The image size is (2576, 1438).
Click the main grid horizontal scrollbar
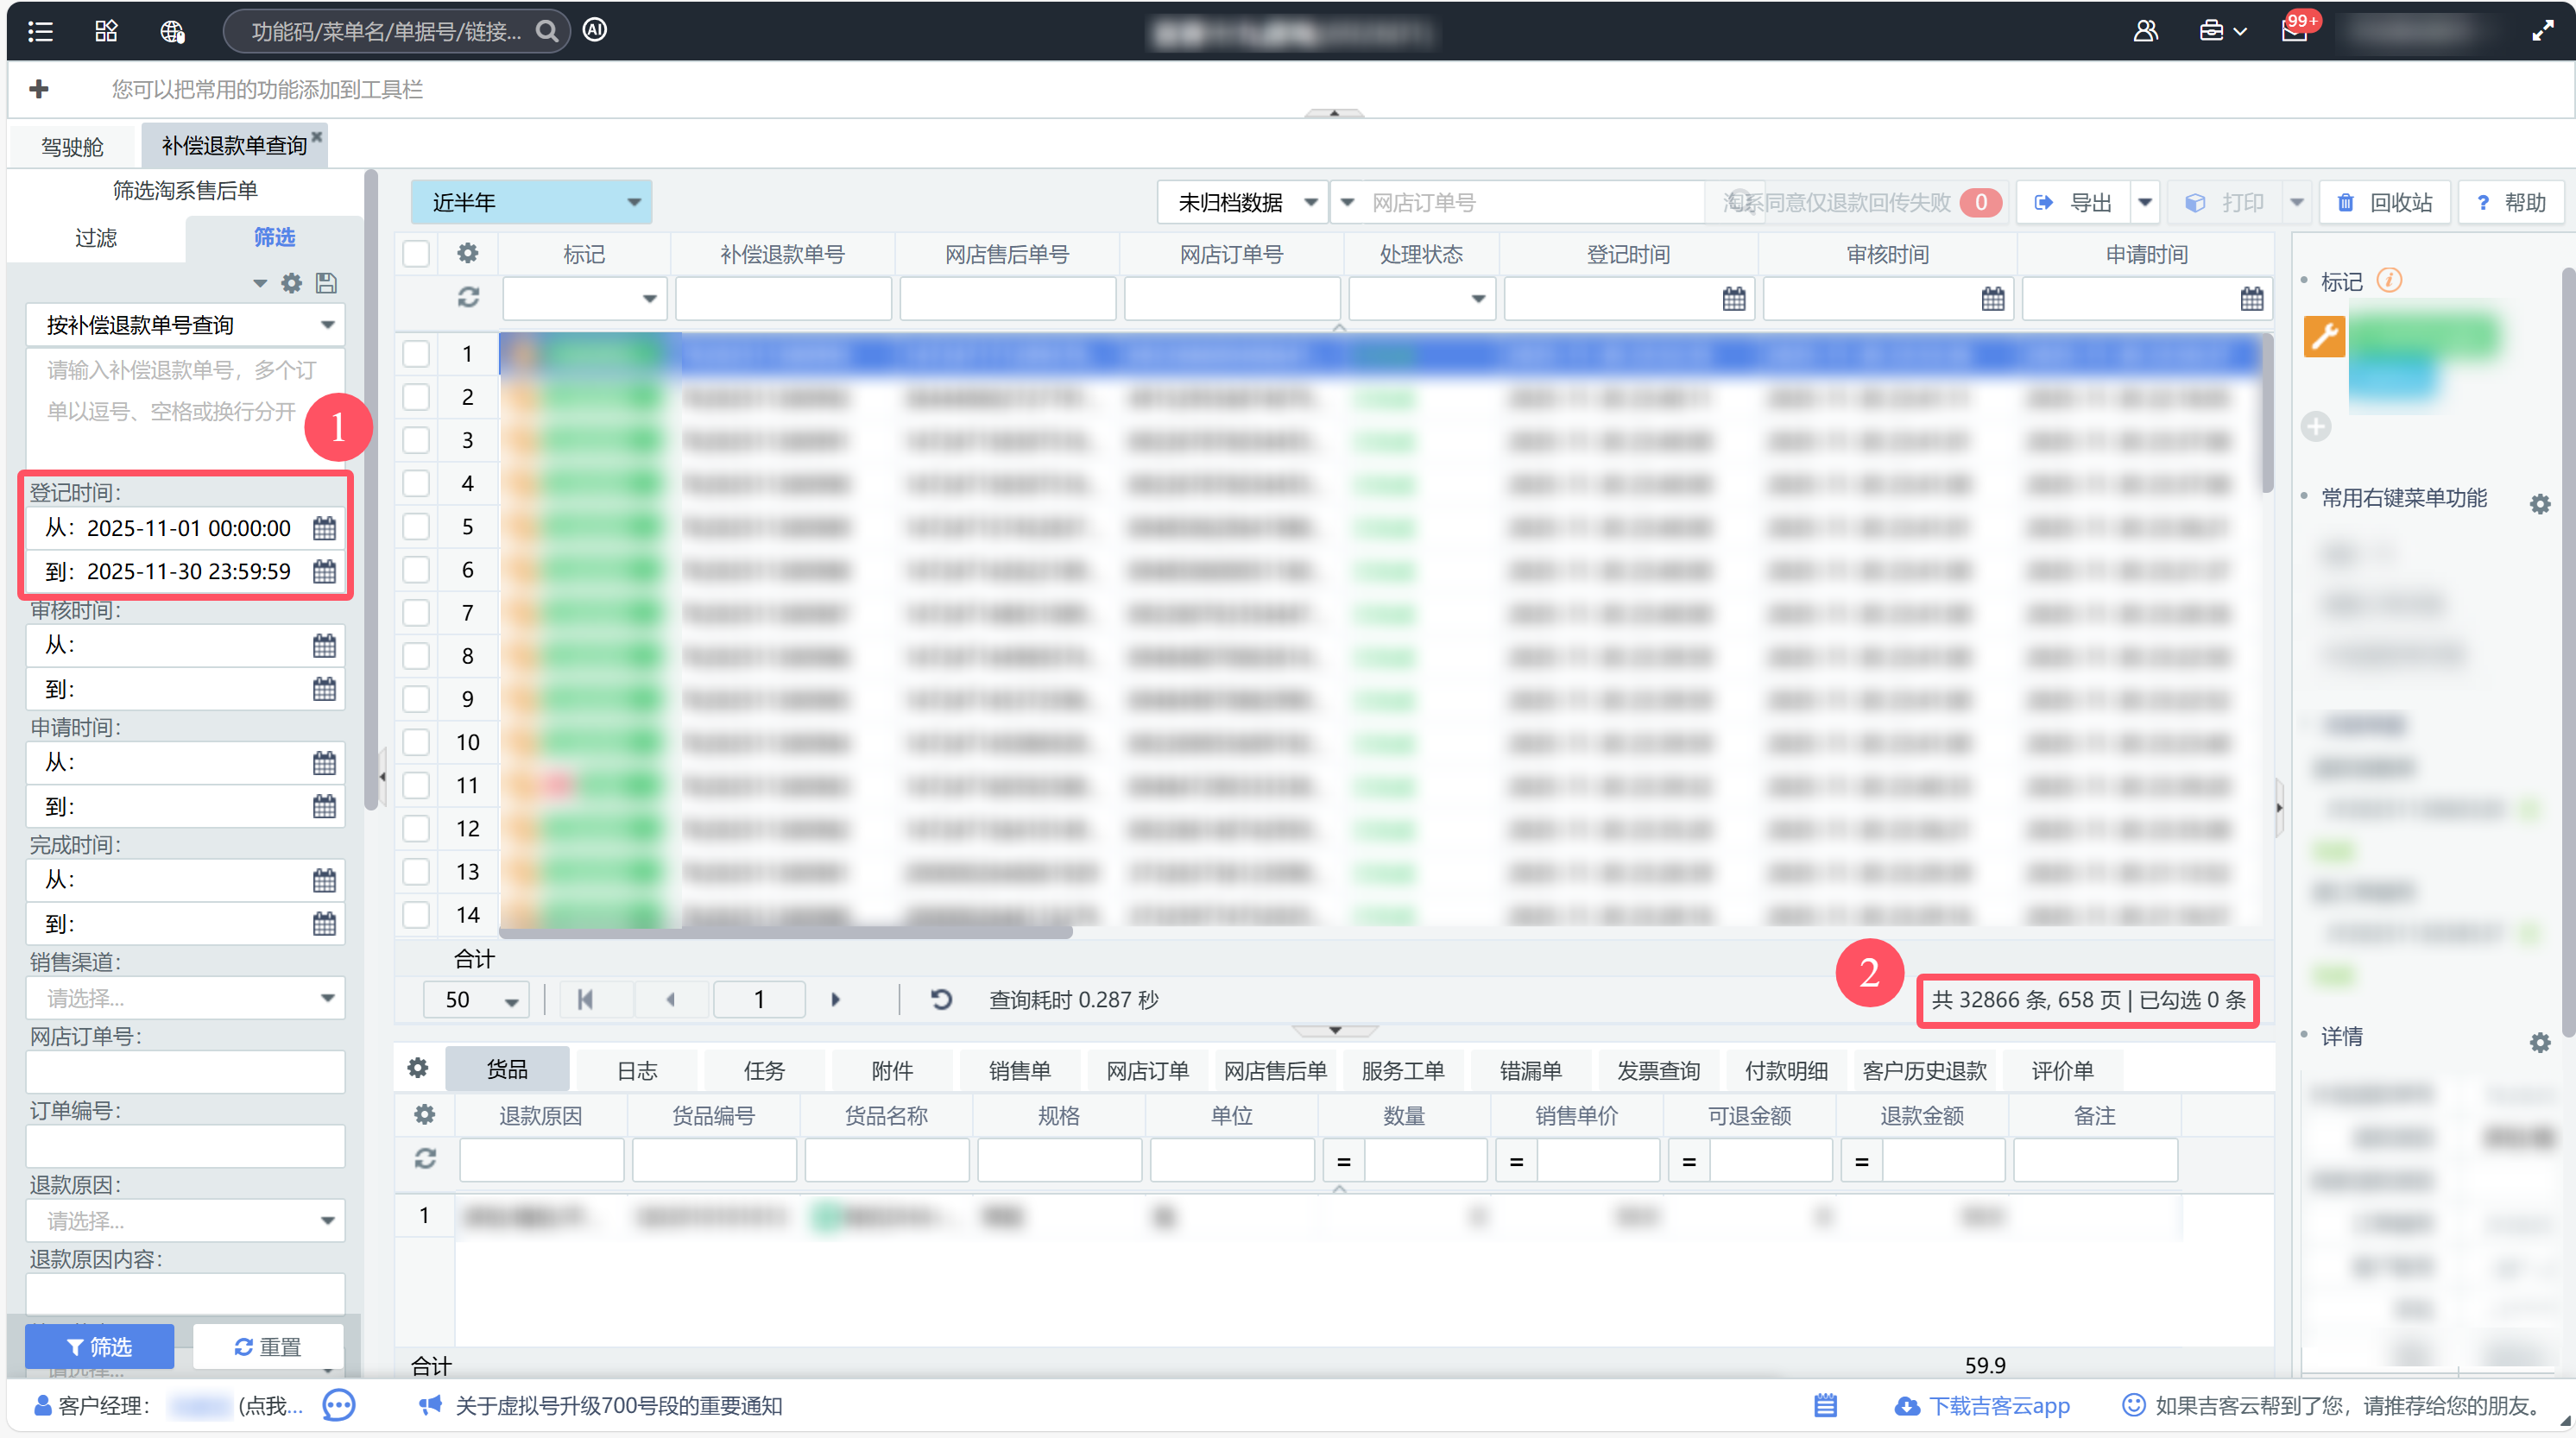tap(785, 932)
